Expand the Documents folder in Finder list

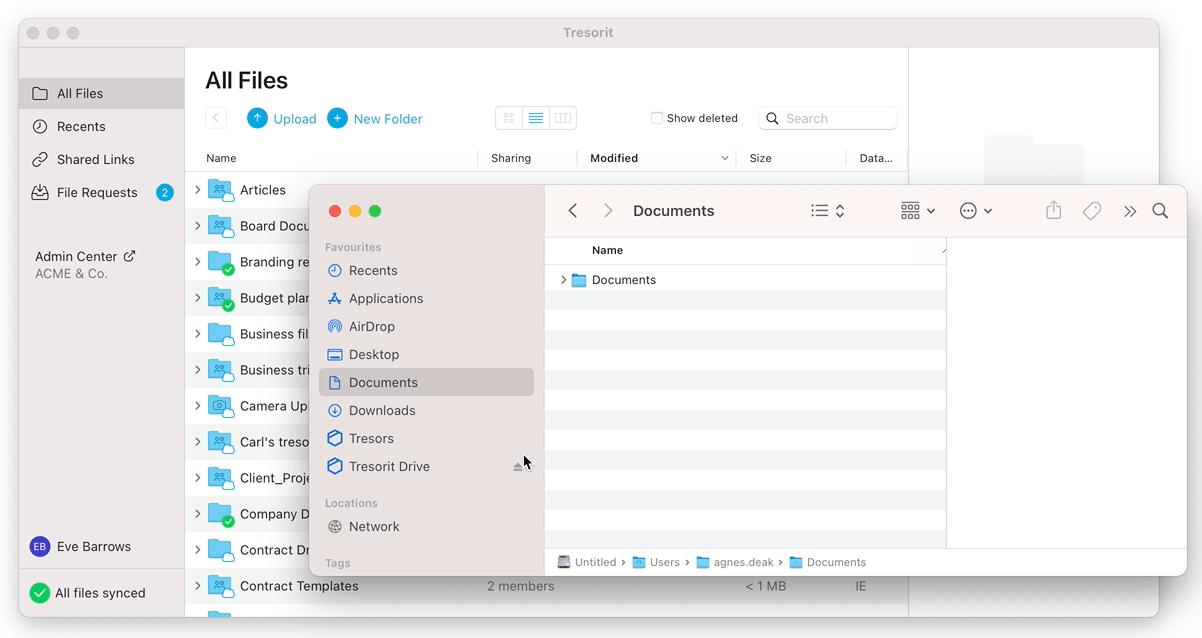click(563, 280)
